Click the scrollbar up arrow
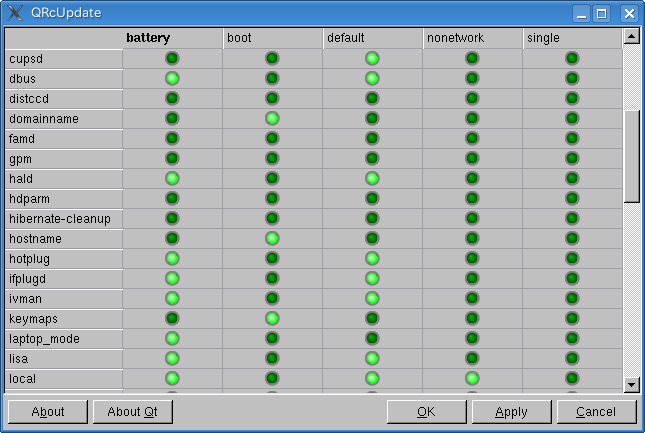Image resolution: width=645 pixels, height=433 pixels. tap(631, 37)
